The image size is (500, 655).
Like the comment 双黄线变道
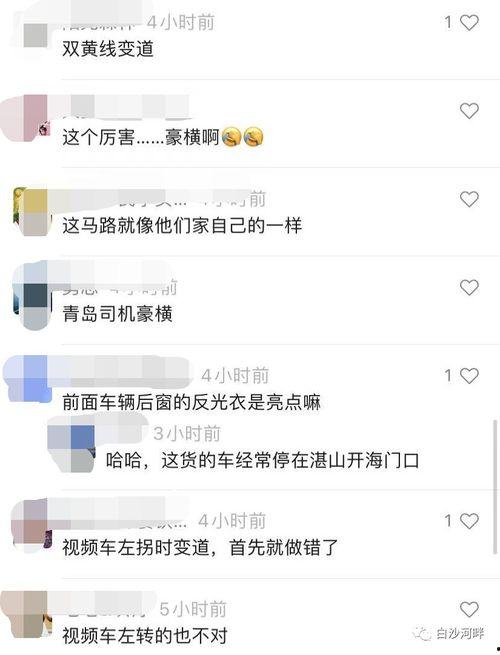coord(469,23)
